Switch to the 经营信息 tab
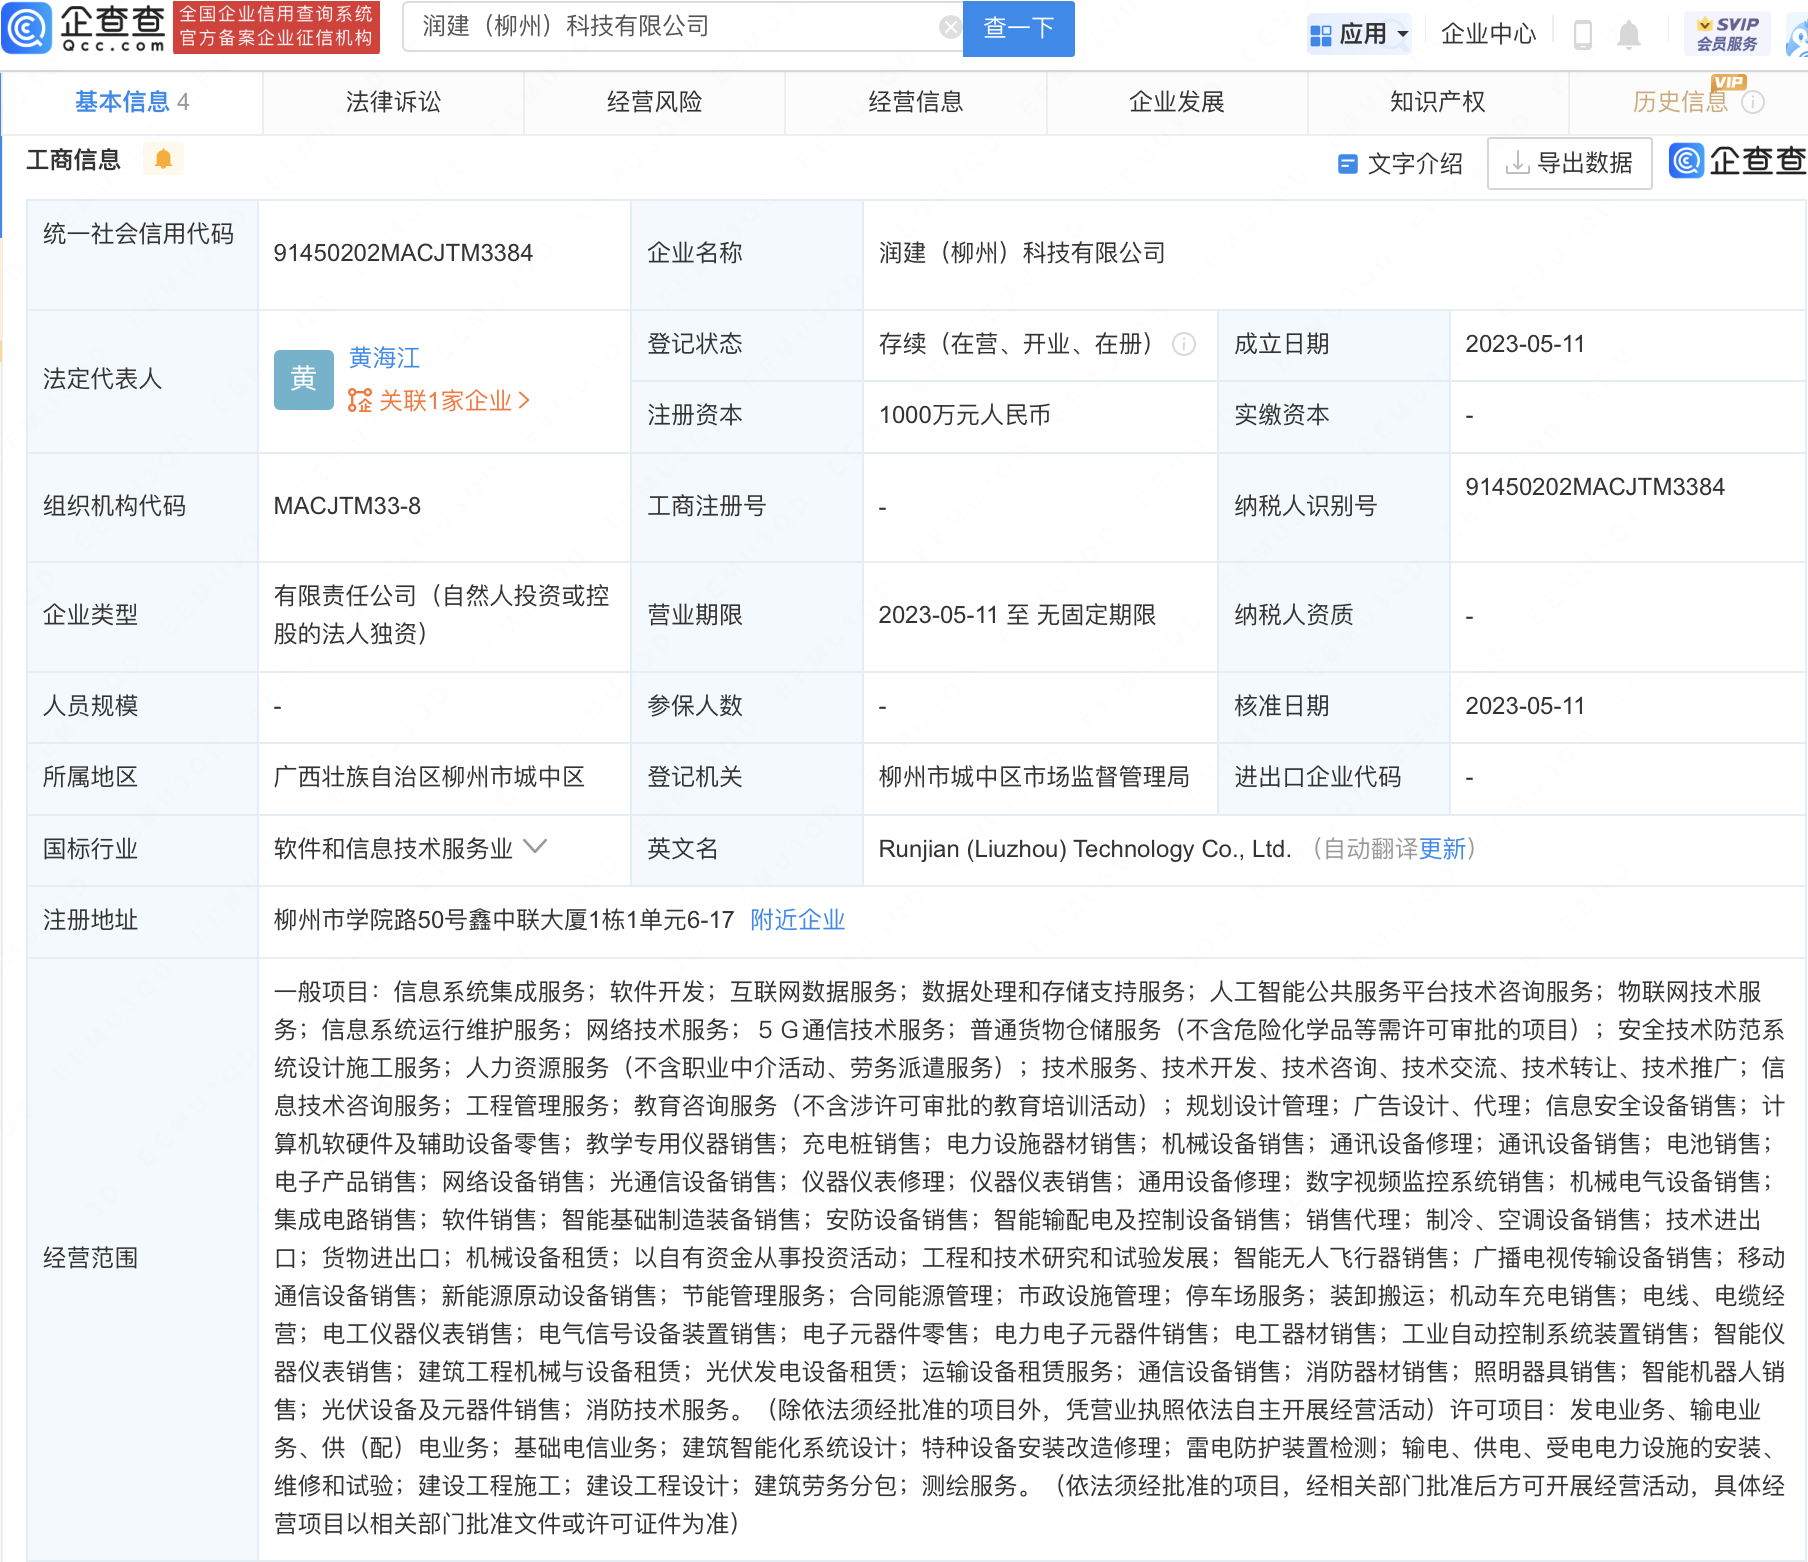Screen dimensions: 1808x1562 click(915, 102)
